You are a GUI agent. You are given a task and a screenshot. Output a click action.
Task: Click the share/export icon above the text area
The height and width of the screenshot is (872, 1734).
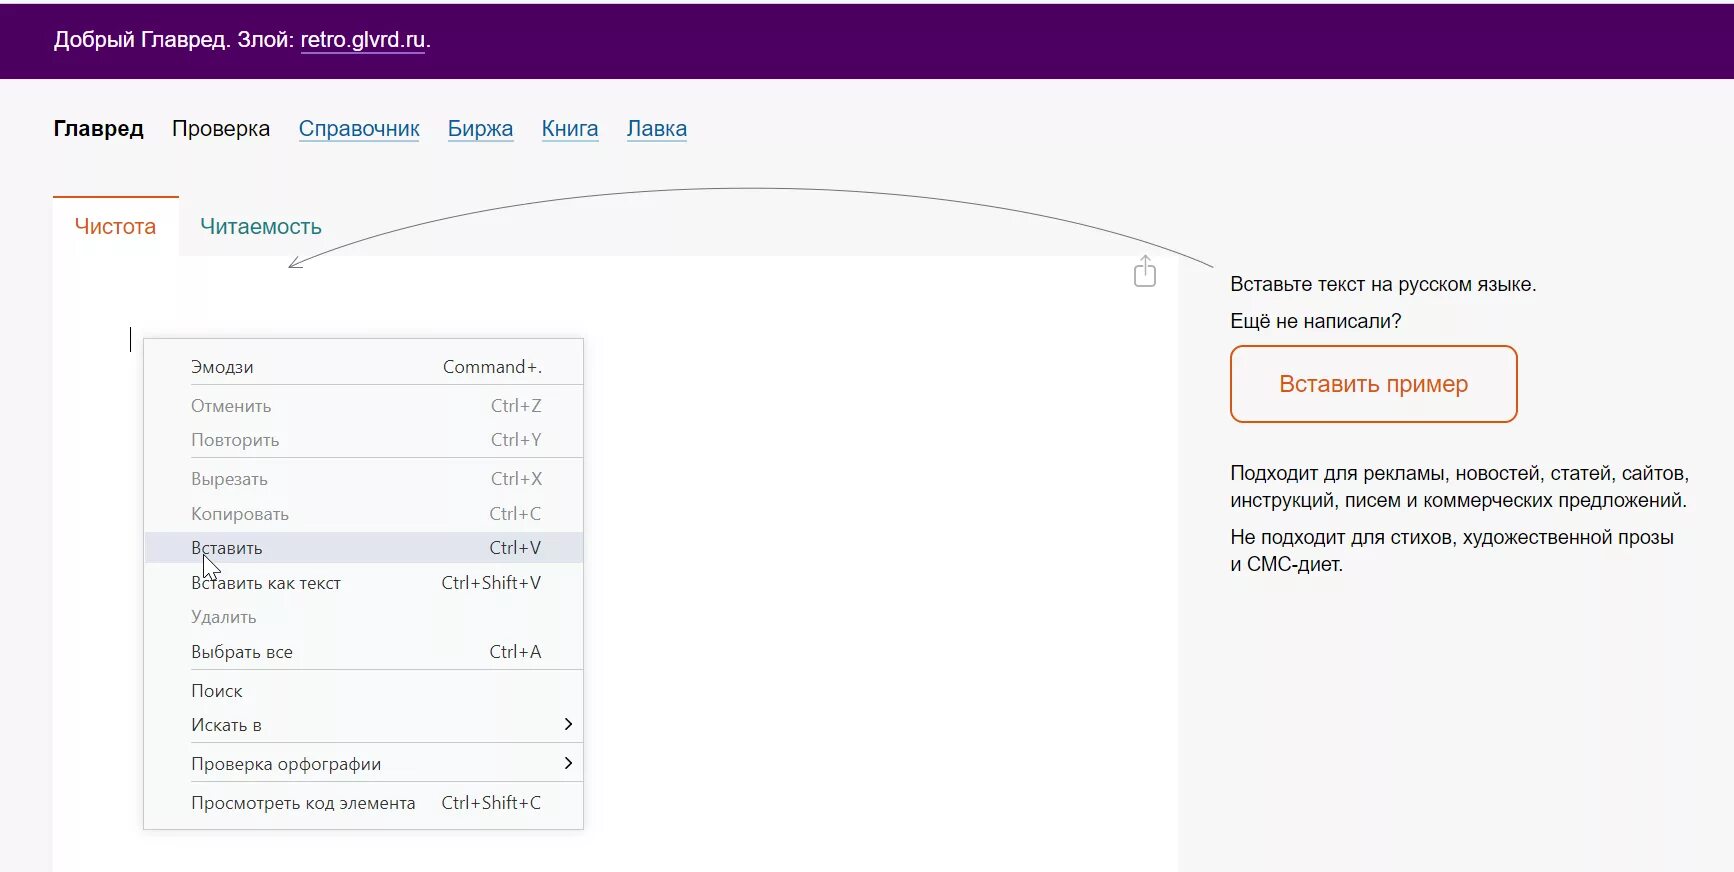(1145, 271)
